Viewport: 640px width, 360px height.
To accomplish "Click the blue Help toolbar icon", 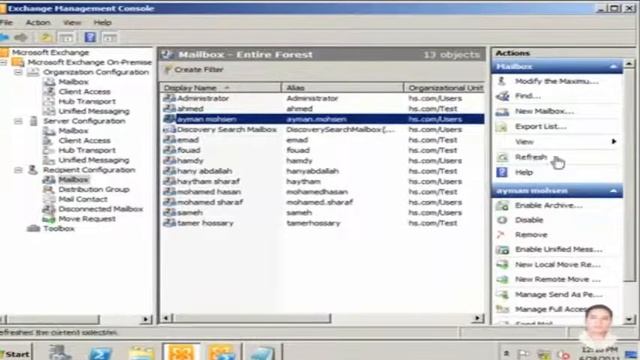I will tap(90, 38).
